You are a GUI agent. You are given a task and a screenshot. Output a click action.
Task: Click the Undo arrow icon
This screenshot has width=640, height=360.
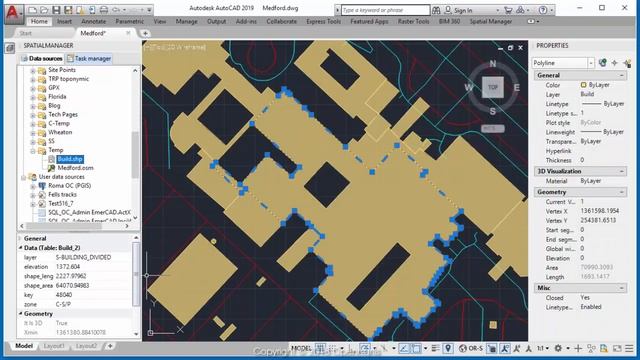click(116, 10)
